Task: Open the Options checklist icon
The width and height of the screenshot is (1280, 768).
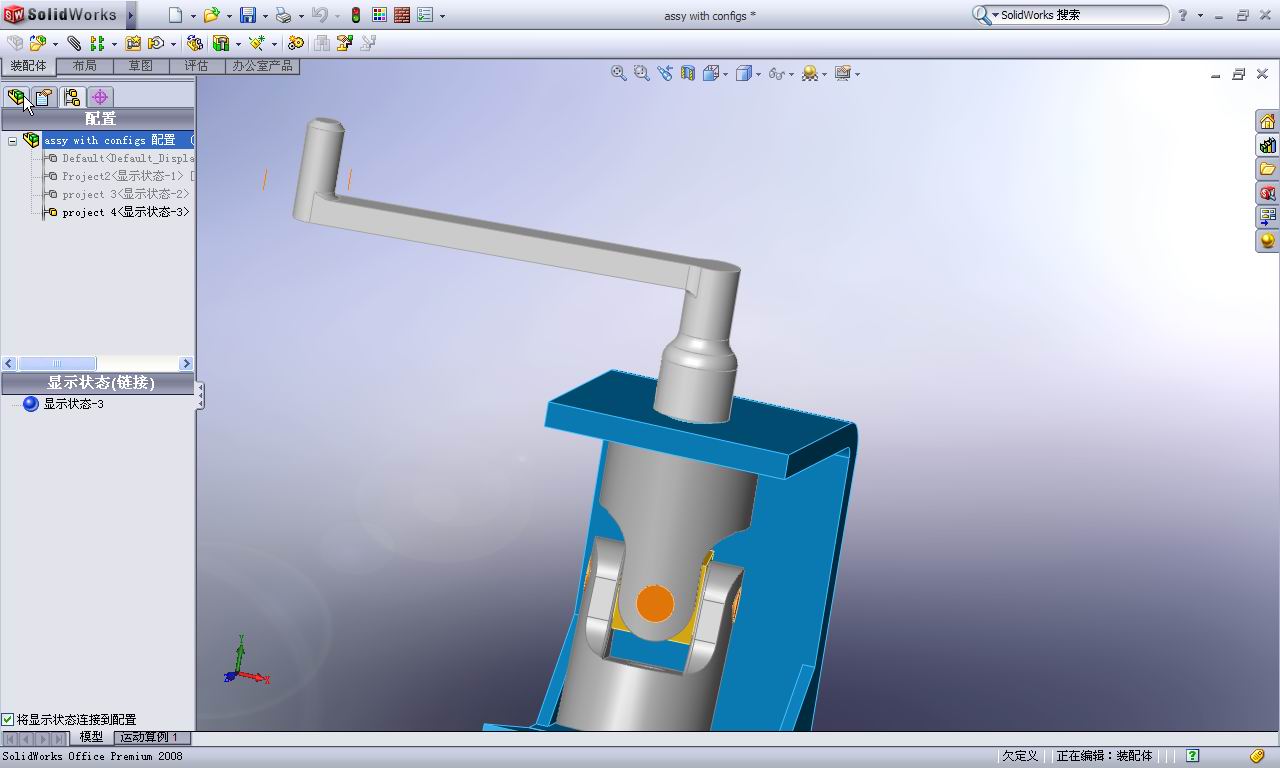Action: (425, 15)
